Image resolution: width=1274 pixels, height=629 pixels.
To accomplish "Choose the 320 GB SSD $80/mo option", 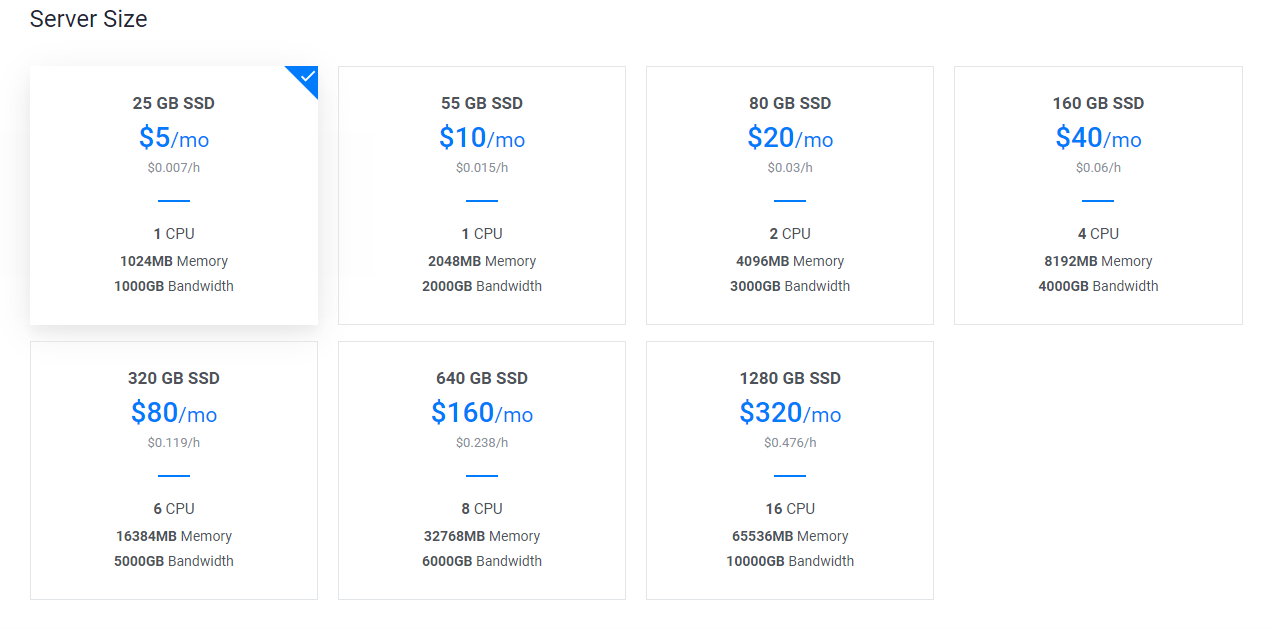I will [x=174, y=470].
